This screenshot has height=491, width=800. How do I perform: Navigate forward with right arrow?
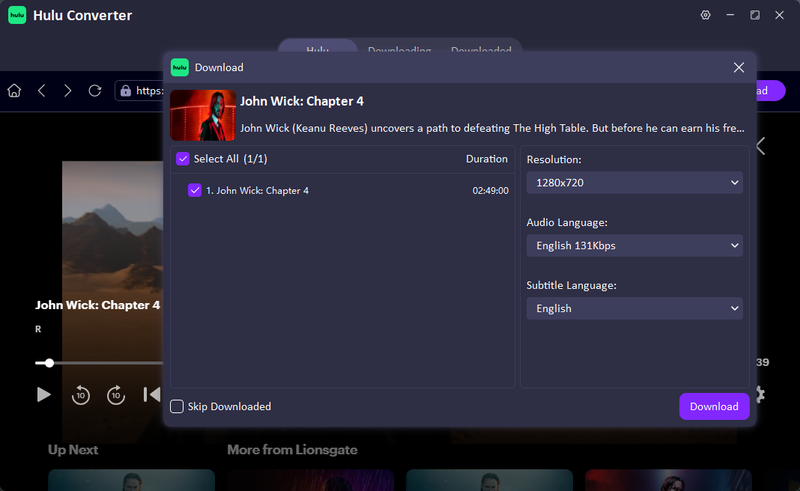point(68,91)
